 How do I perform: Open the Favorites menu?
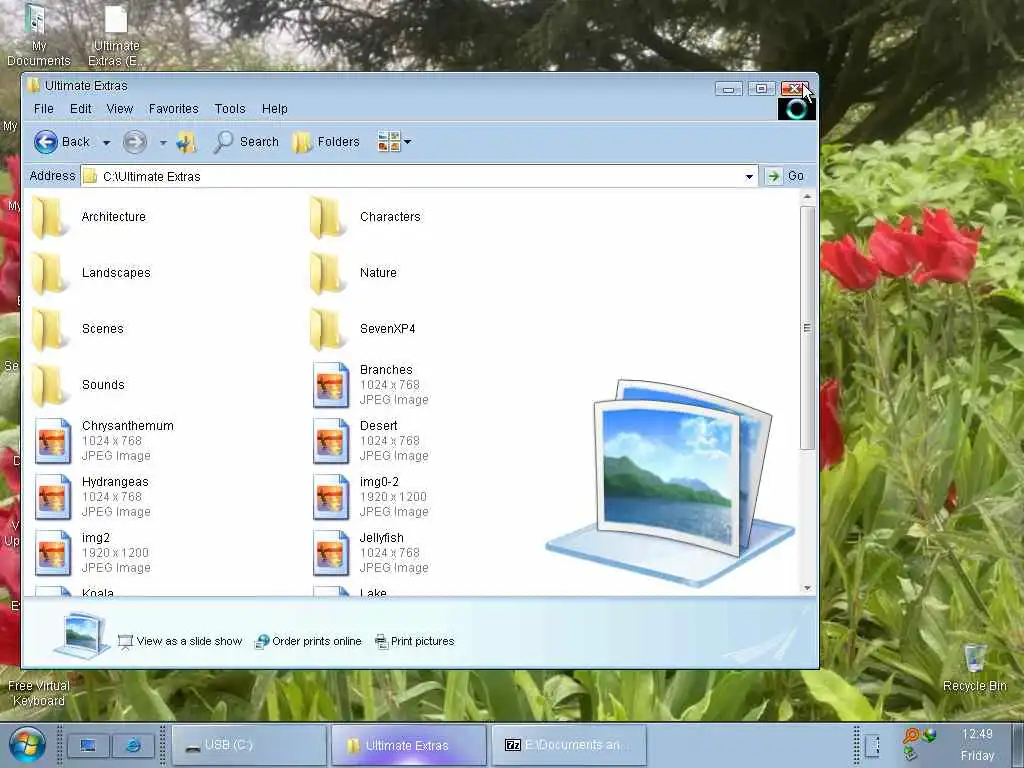pyautogui.click(x=174, y=109)
